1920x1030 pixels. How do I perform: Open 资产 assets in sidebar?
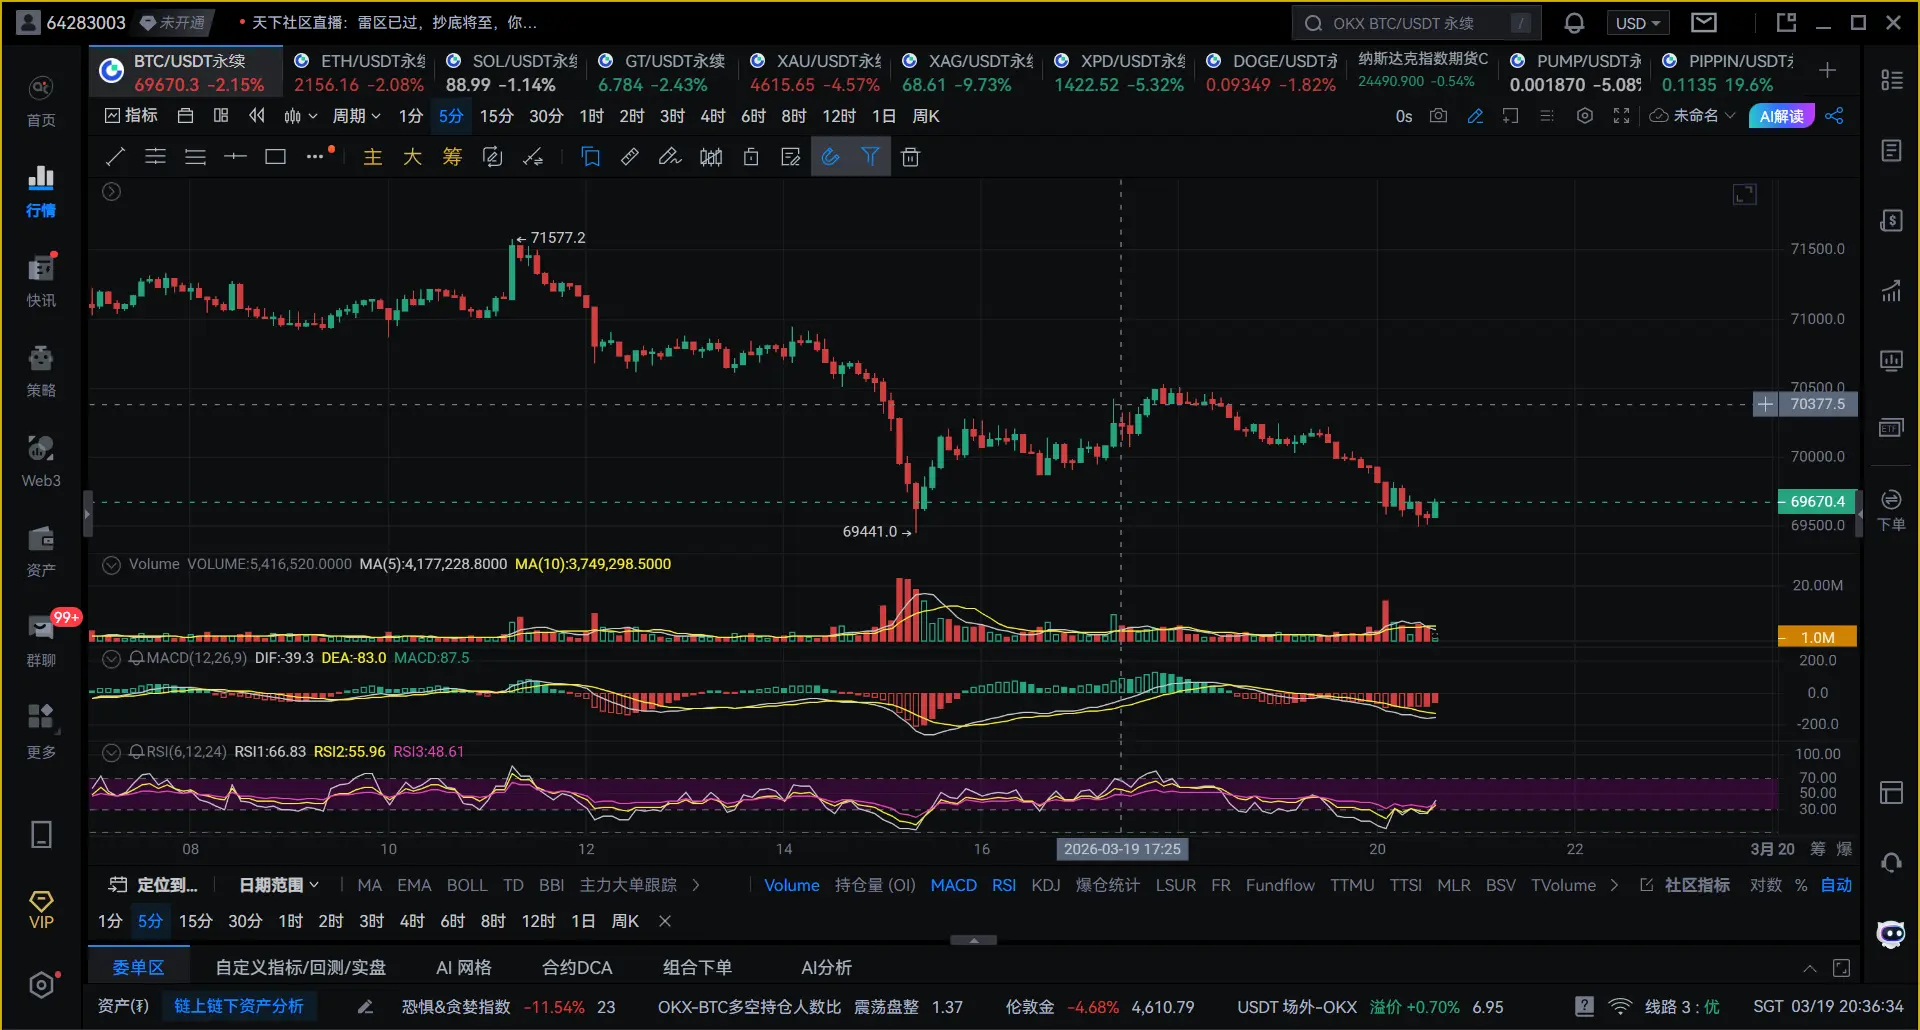[x=41, y=551]
